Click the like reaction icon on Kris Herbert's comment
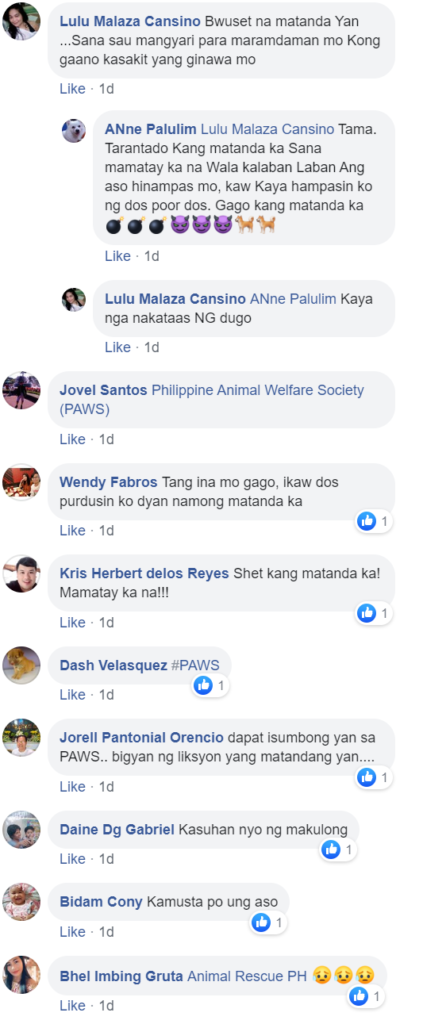Screen dimensions: 423x1024 (x=367, y=613)
